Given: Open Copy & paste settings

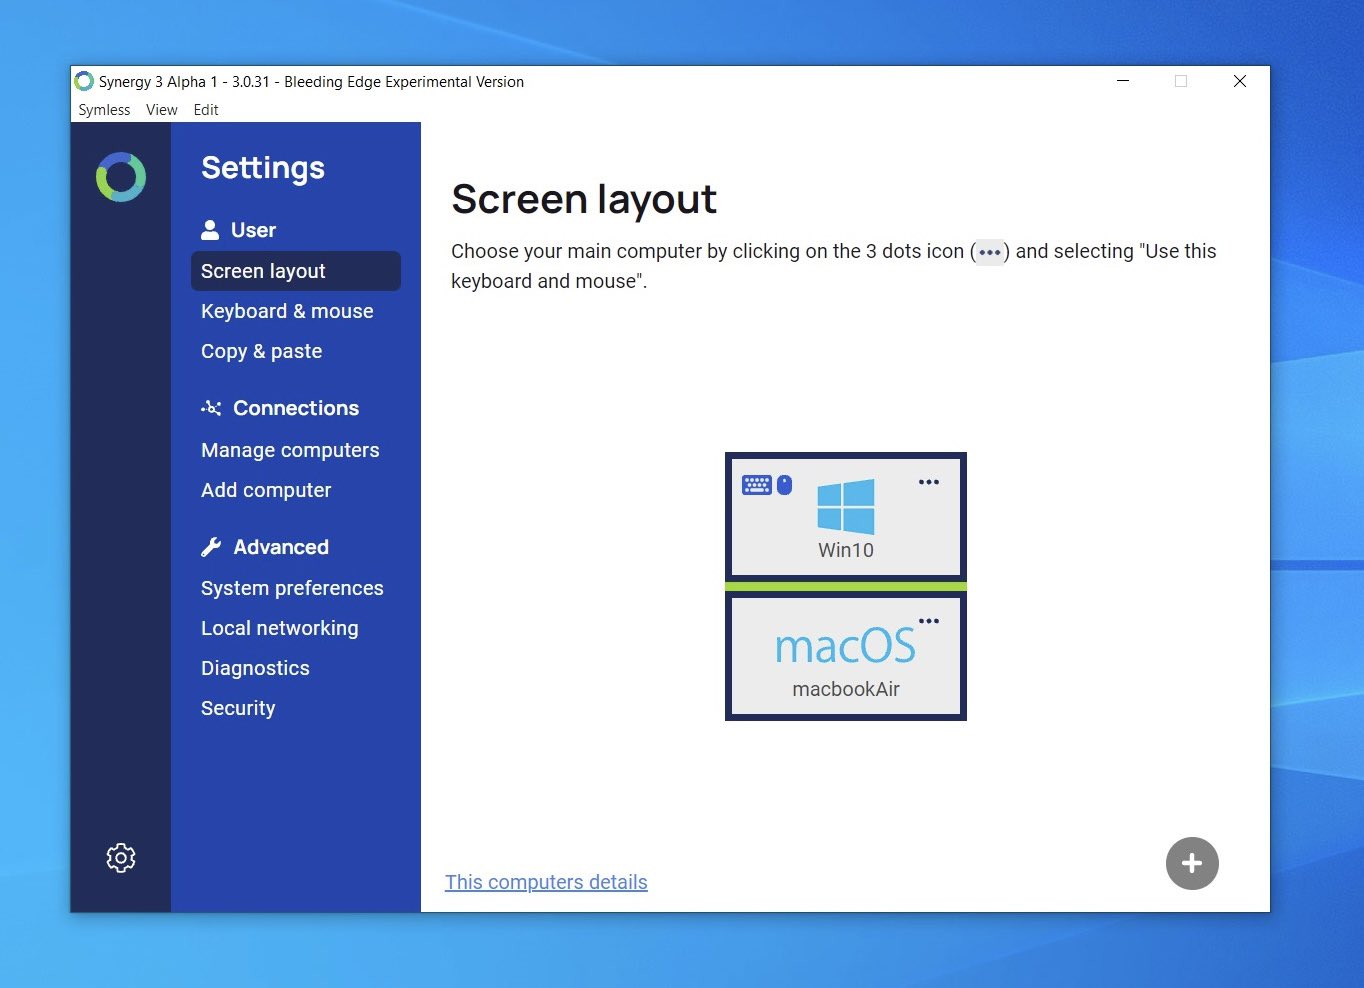Looking at the screenshot, I should click(x=262, y=351).
